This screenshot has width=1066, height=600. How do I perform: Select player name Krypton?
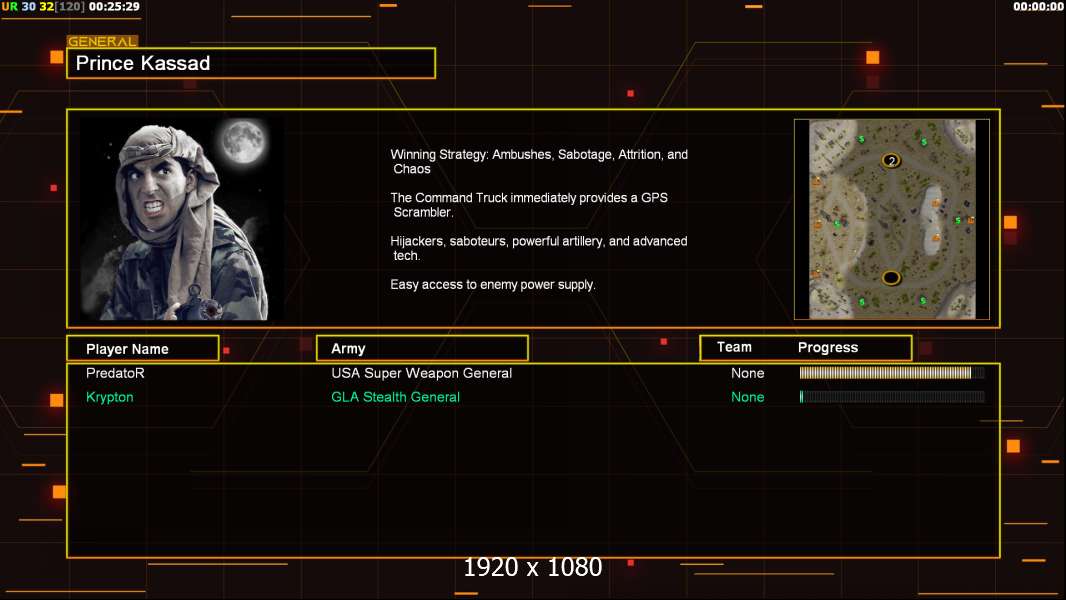(x=109, y=398)
